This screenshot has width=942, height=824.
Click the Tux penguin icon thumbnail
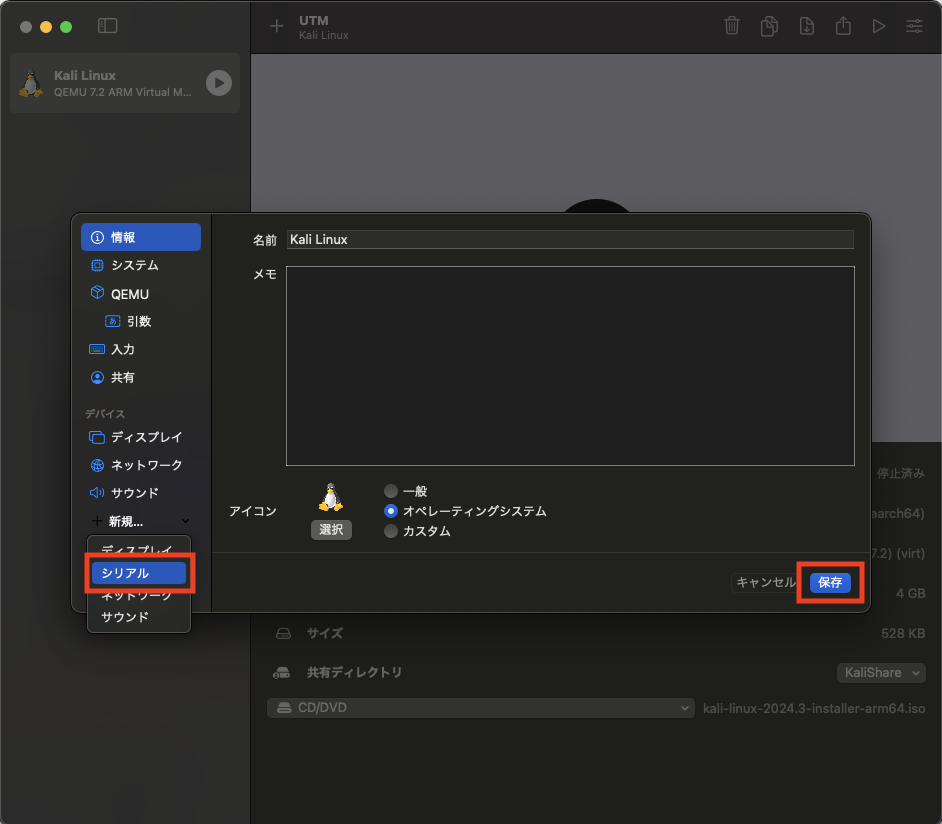331,496
